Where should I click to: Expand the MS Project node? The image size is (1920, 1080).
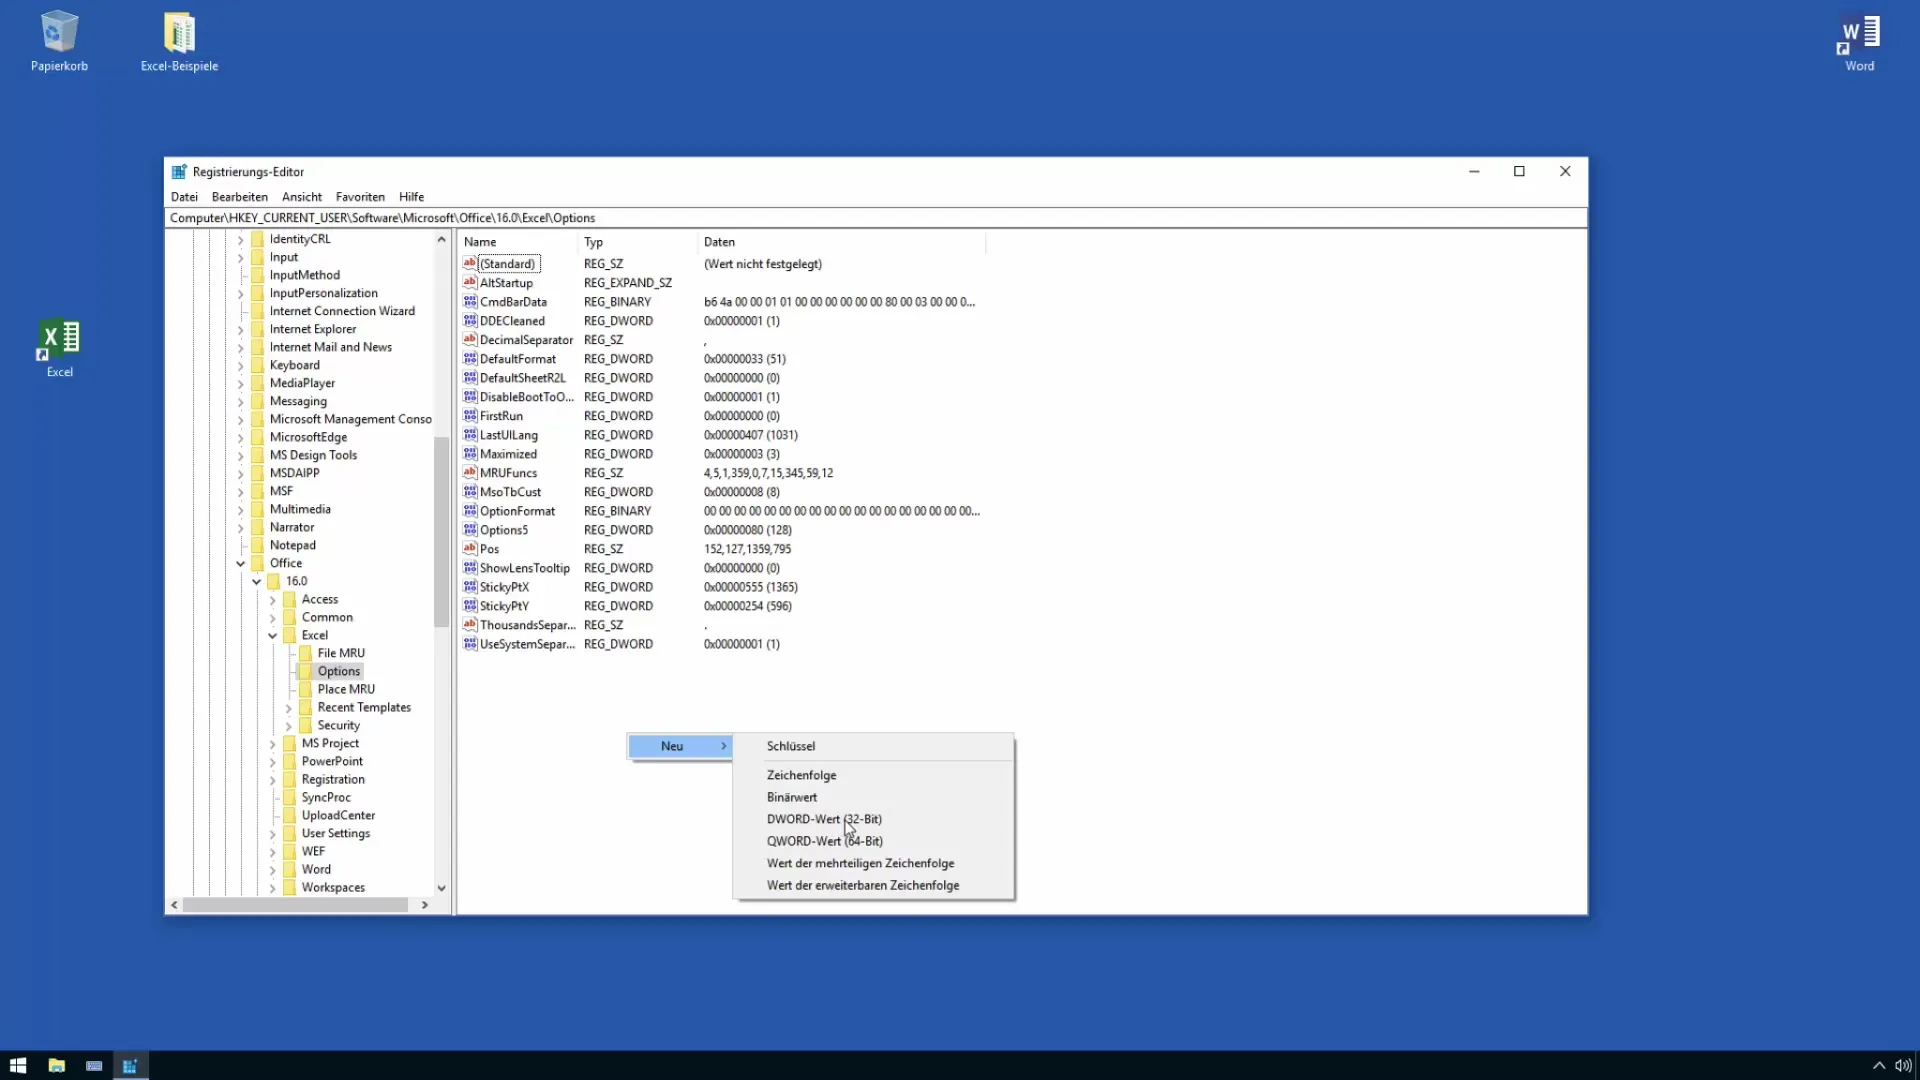[x=273, y=743]
